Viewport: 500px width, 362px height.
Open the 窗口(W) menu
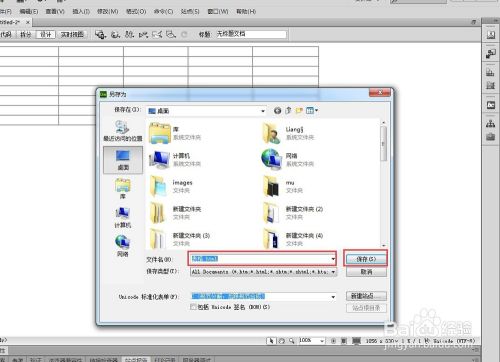coord(218,12)
